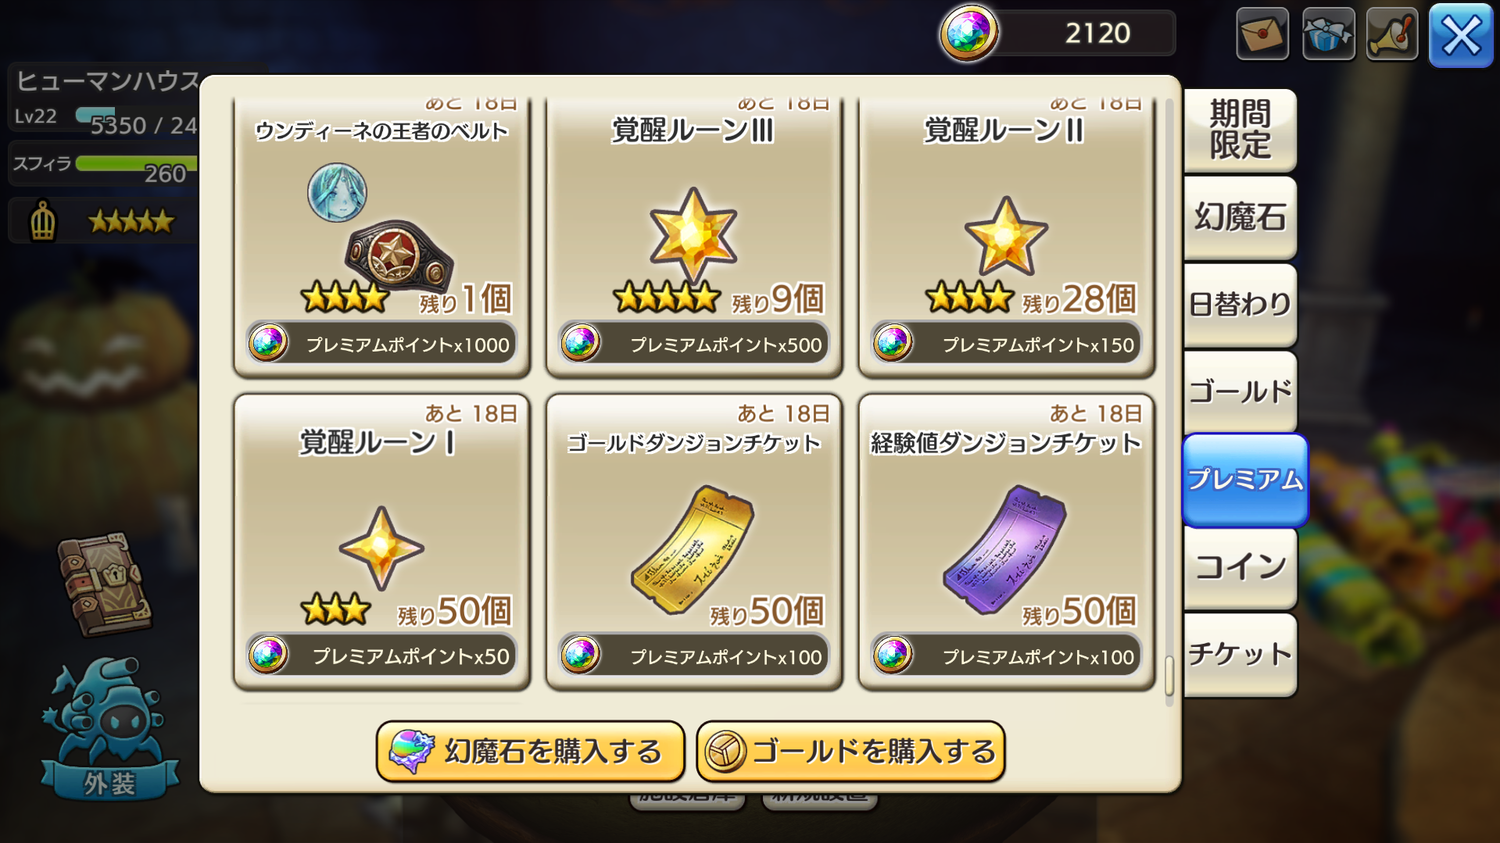Switch to the コイン tab
This screenshot has height=843, width=1500.
(1240, 567)
